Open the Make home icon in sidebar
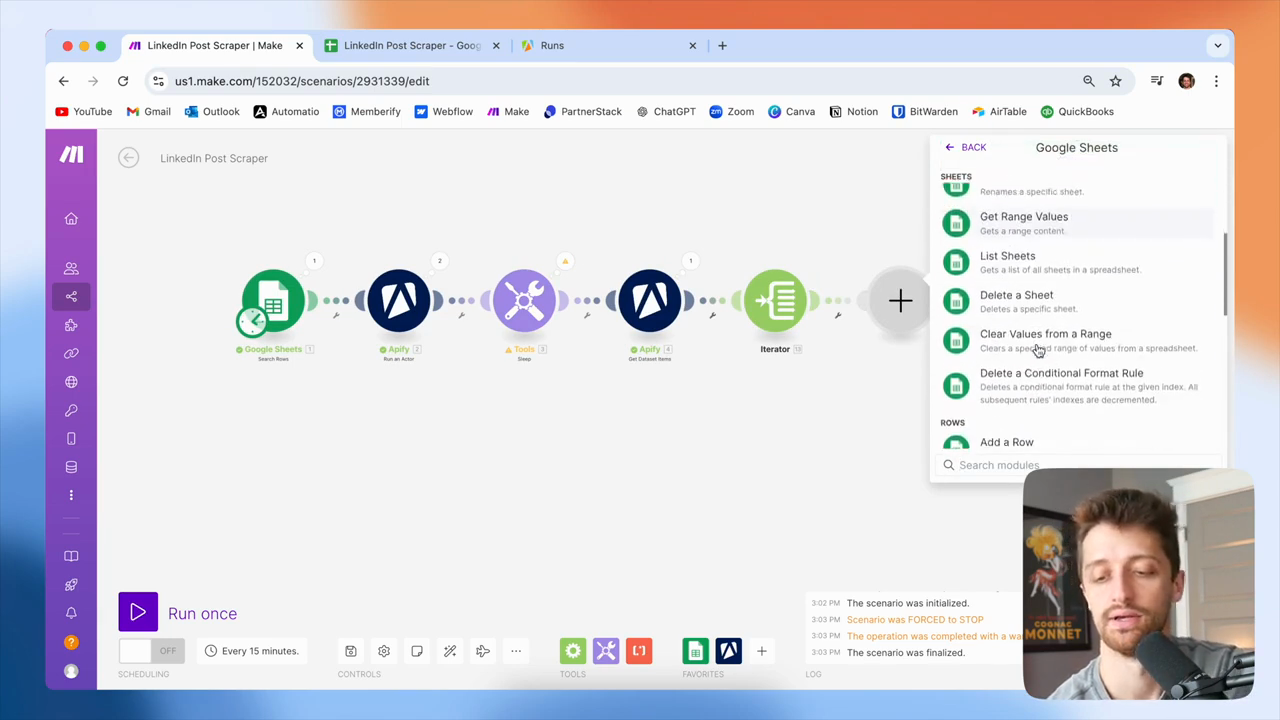Screen dimensions: 1280x720 click(x=71, y=219)
